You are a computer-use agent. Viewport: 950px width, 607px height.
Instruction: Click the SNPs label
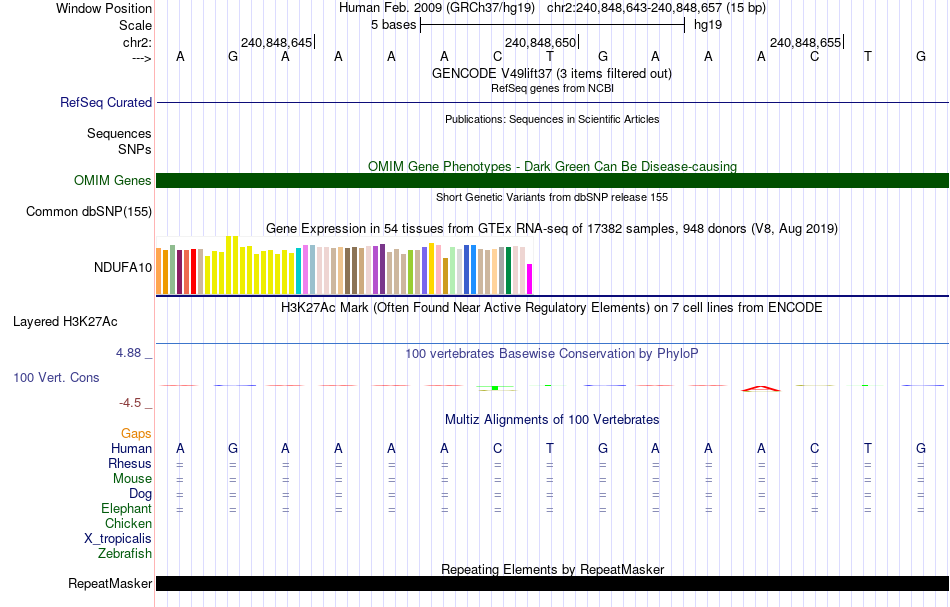point(135,149)
